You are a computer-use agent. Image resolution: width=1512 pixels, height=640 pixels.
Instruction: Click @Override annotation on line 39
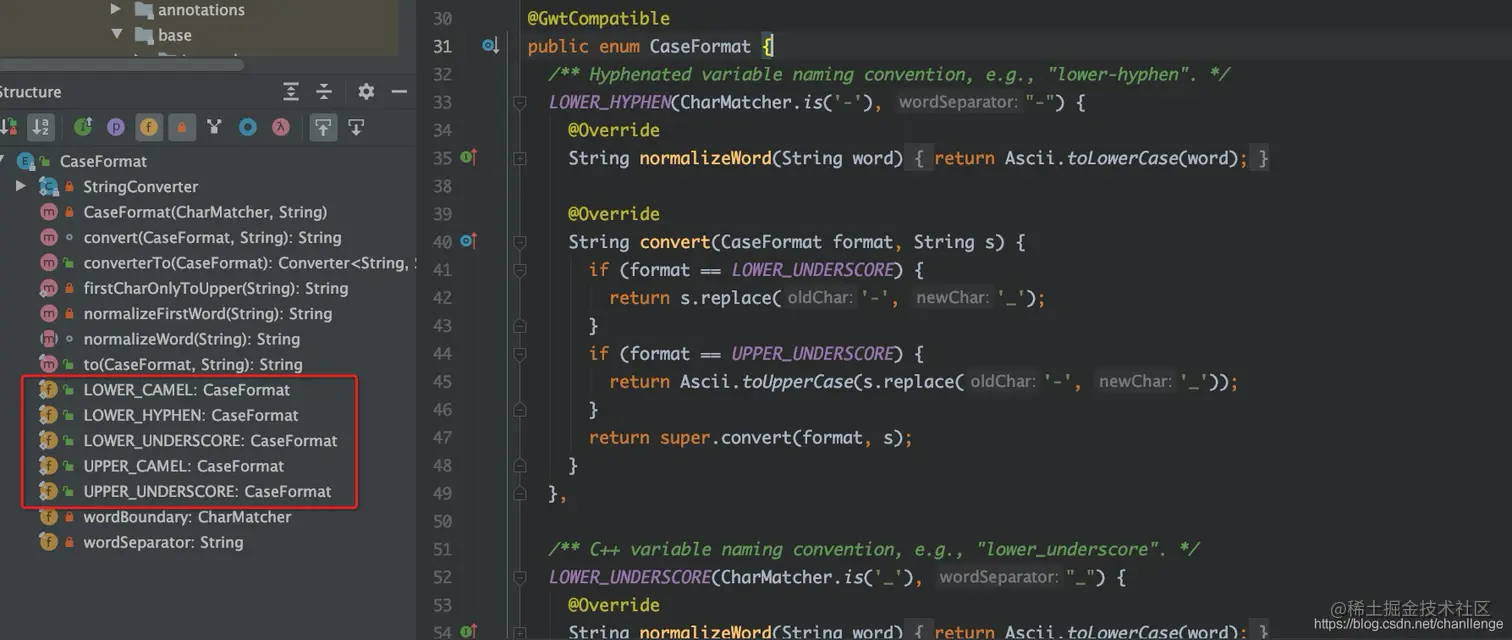point(614,214)
